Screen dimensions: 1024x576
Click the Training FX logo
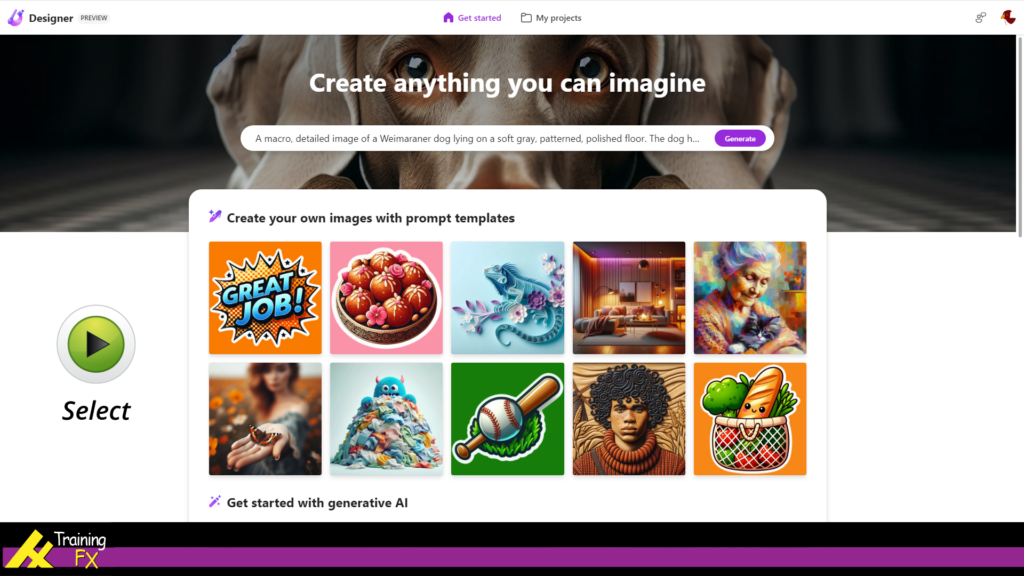[57, 549]
